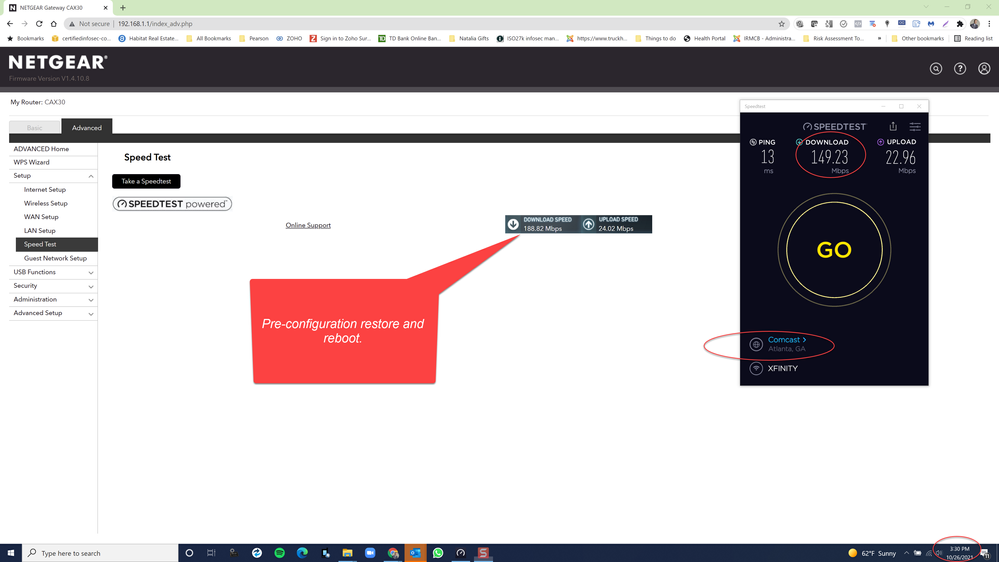
Task: Open the Online Support link
Action: (x=308, y=226)
